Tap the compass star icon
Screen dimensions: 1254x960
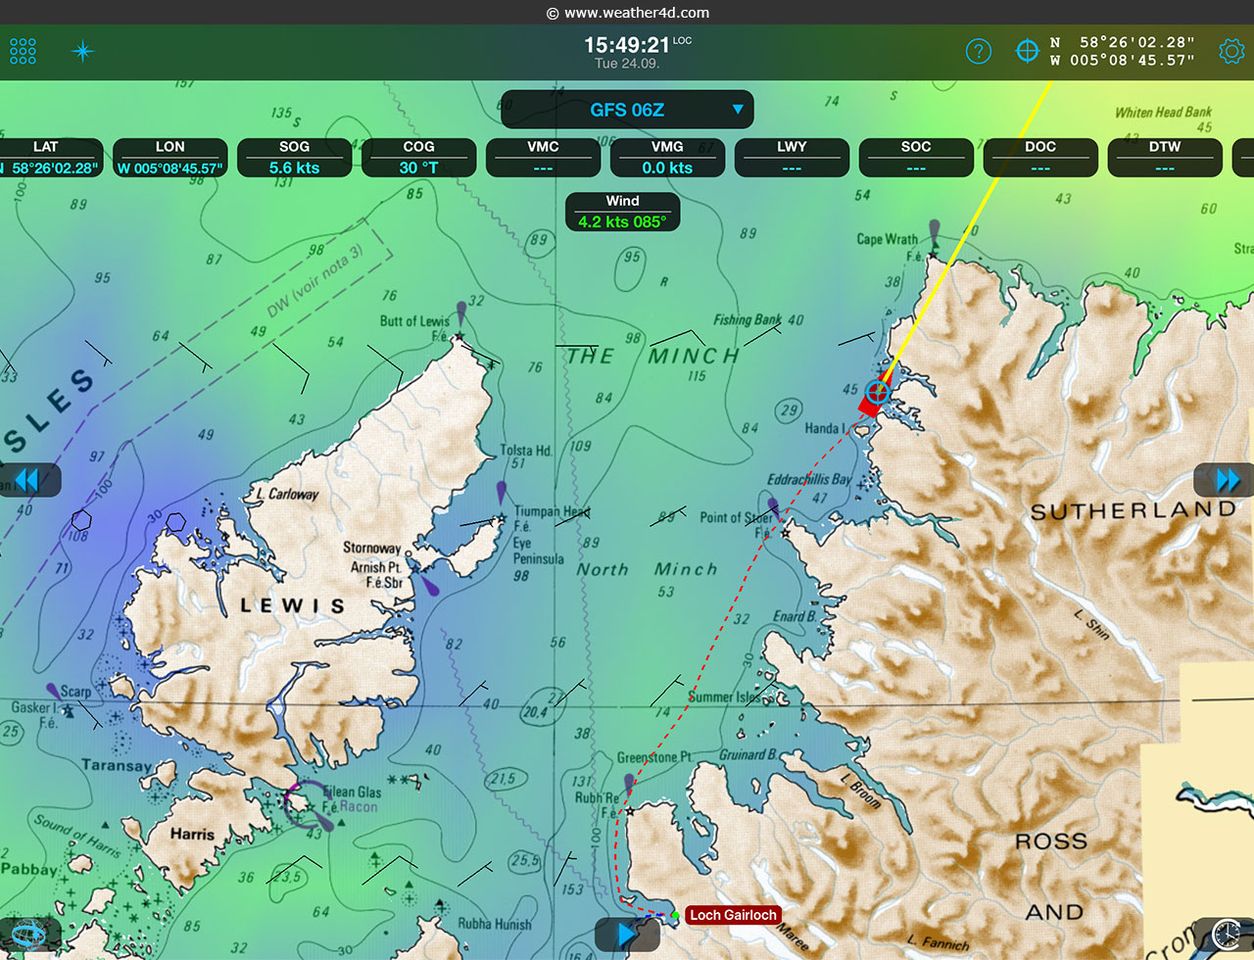pyautogui.click(x=83, y=51)
